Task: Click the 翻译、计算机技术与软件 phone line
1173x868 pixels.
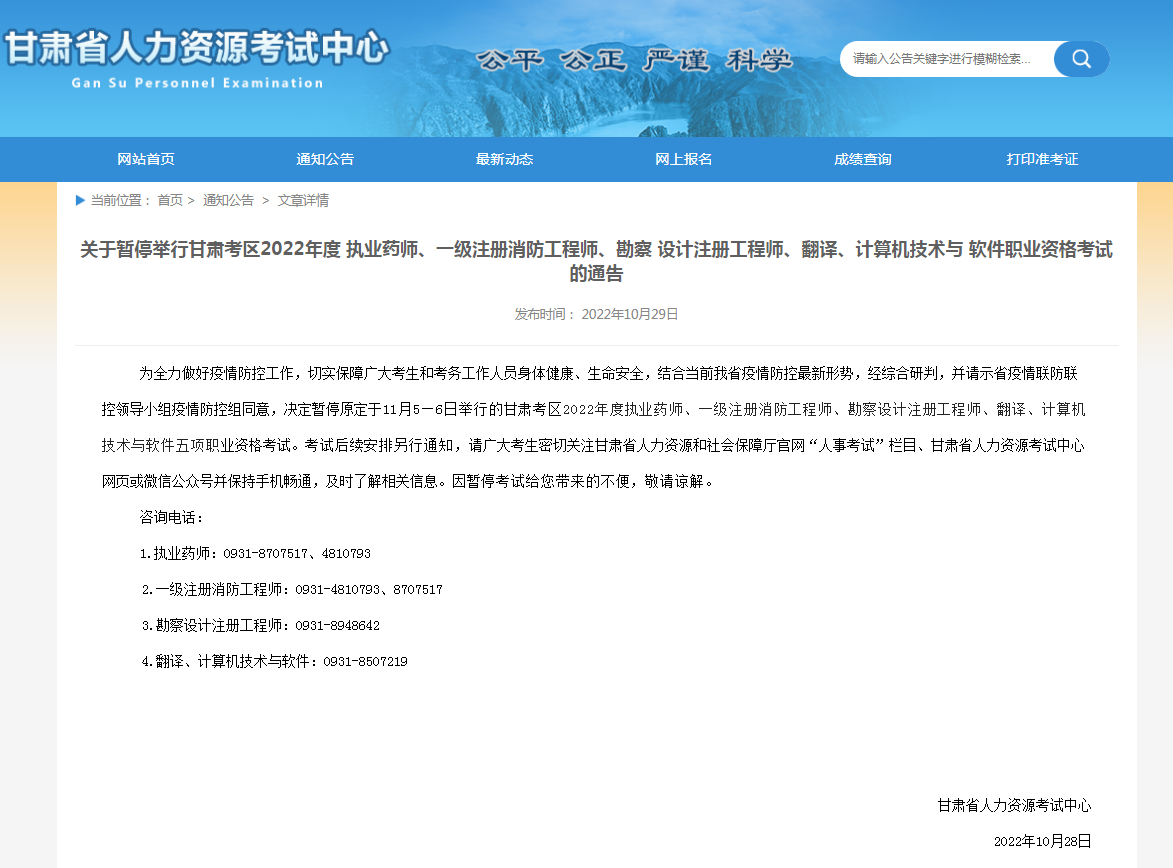Action: point(275,661)
